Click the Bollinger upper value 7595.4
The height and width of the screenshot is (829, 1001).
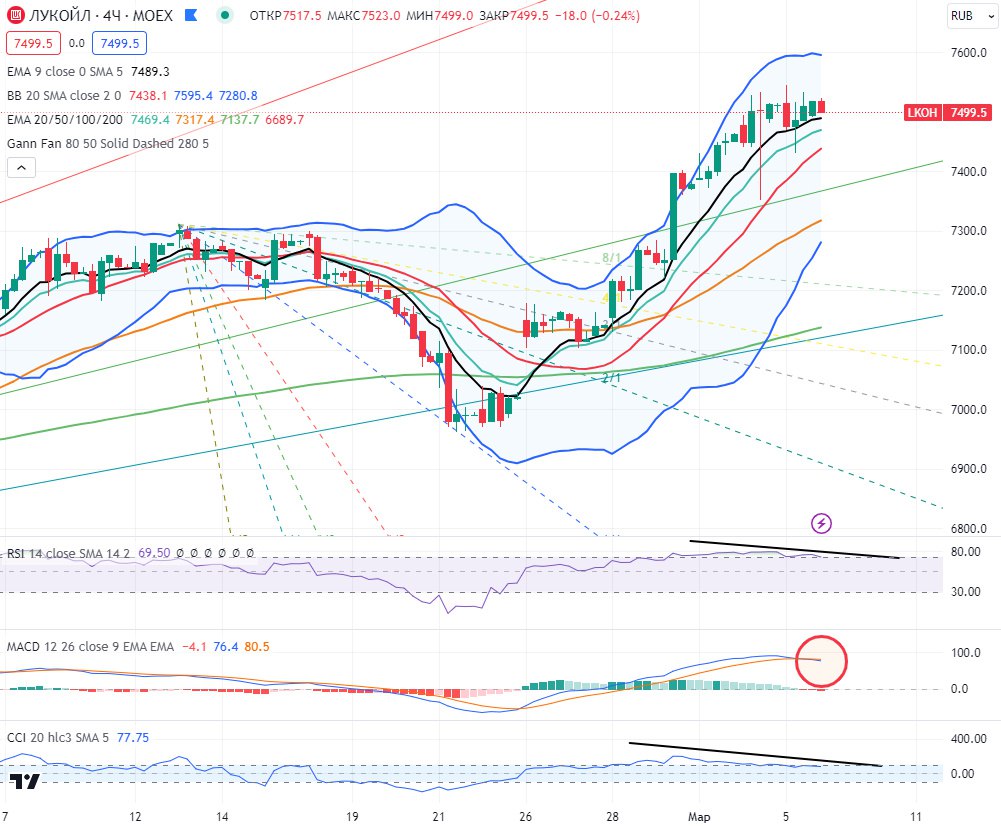(x=193, y=96)
